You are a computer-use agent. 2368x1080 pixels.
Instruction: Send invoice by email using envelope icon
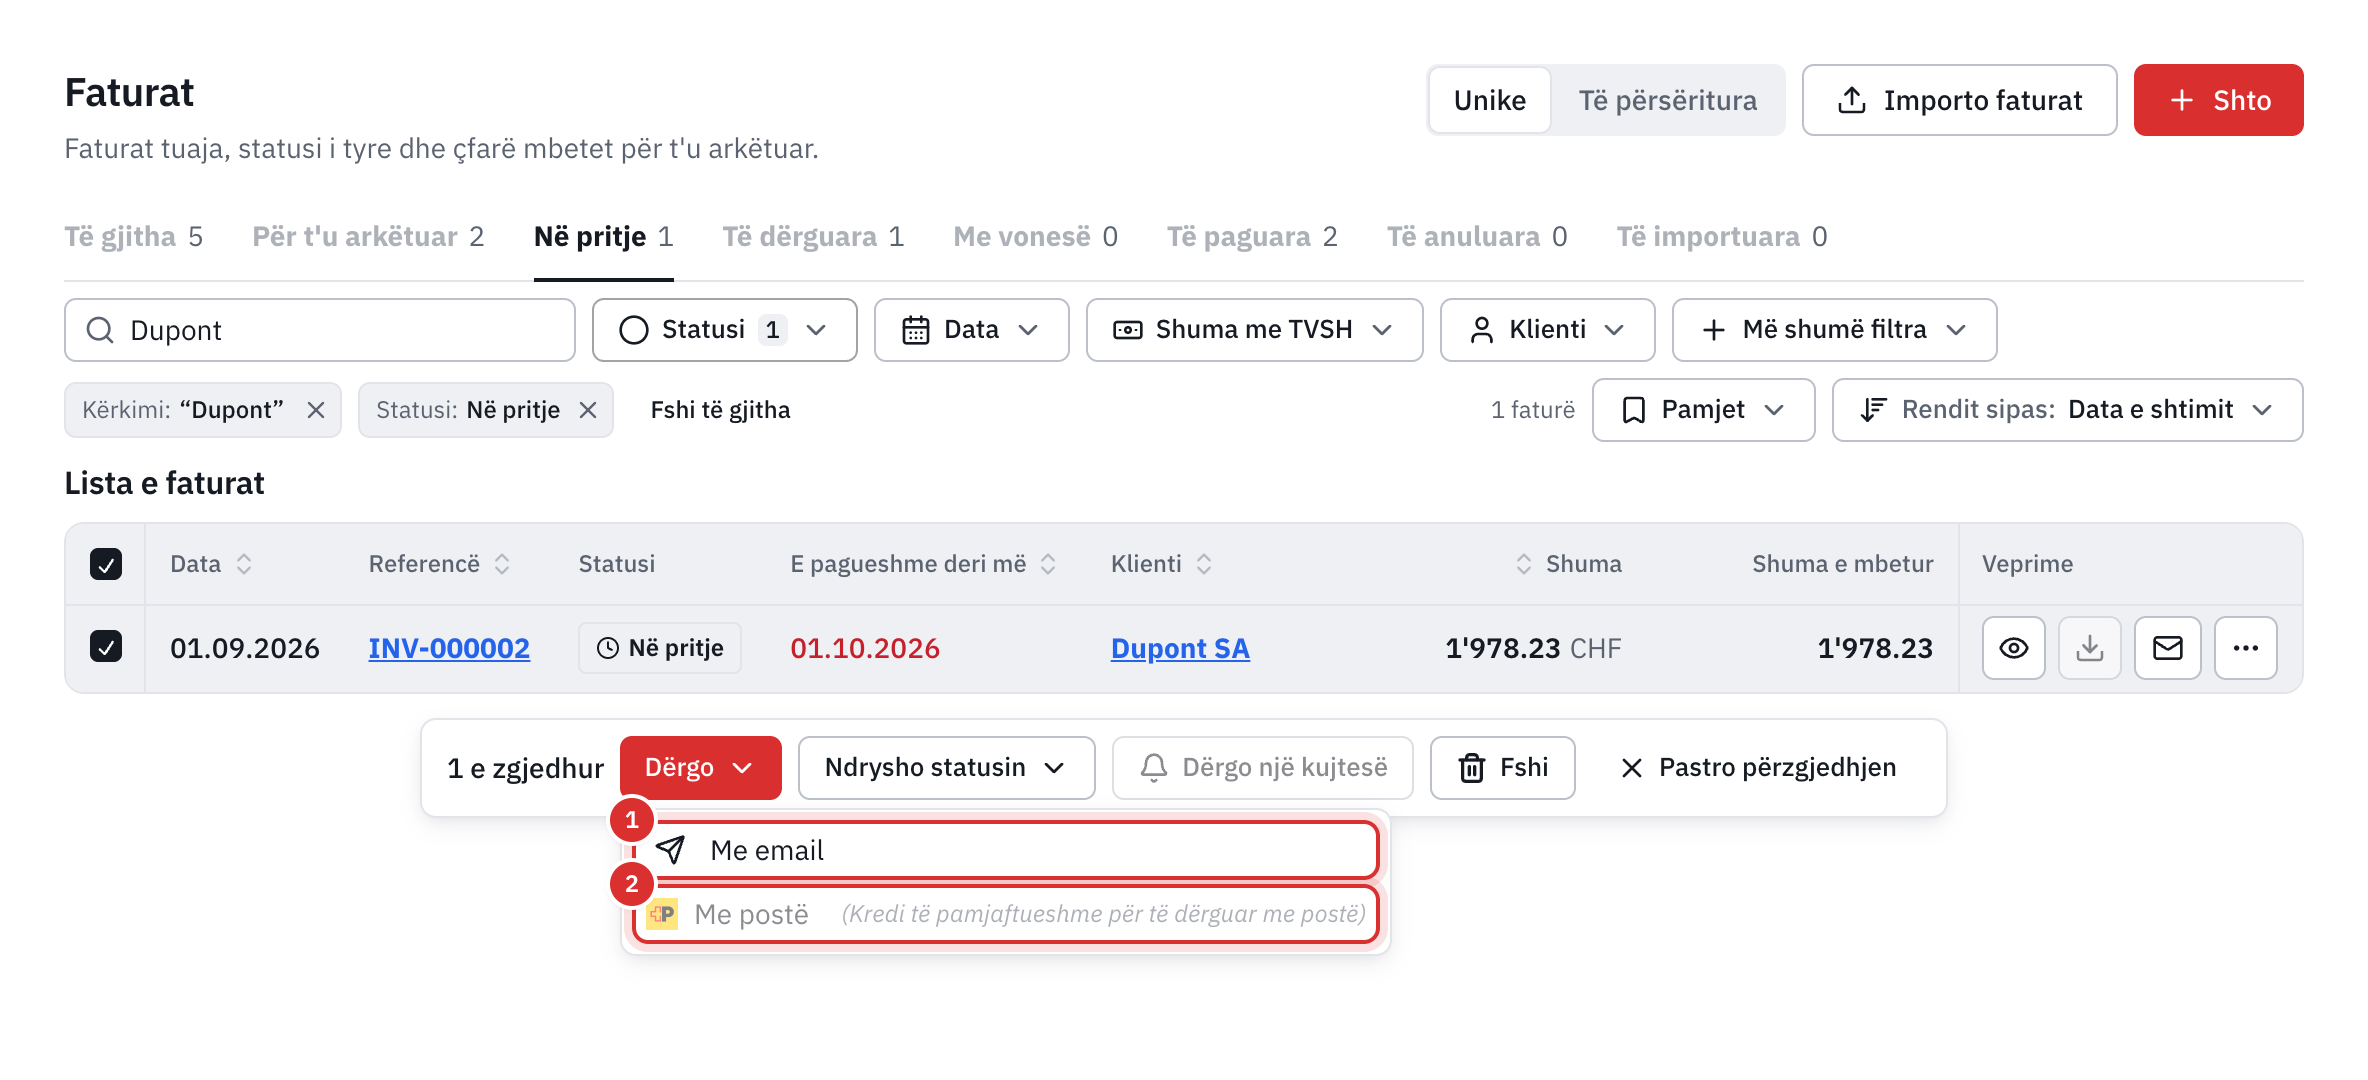[x=2167, y=648]
